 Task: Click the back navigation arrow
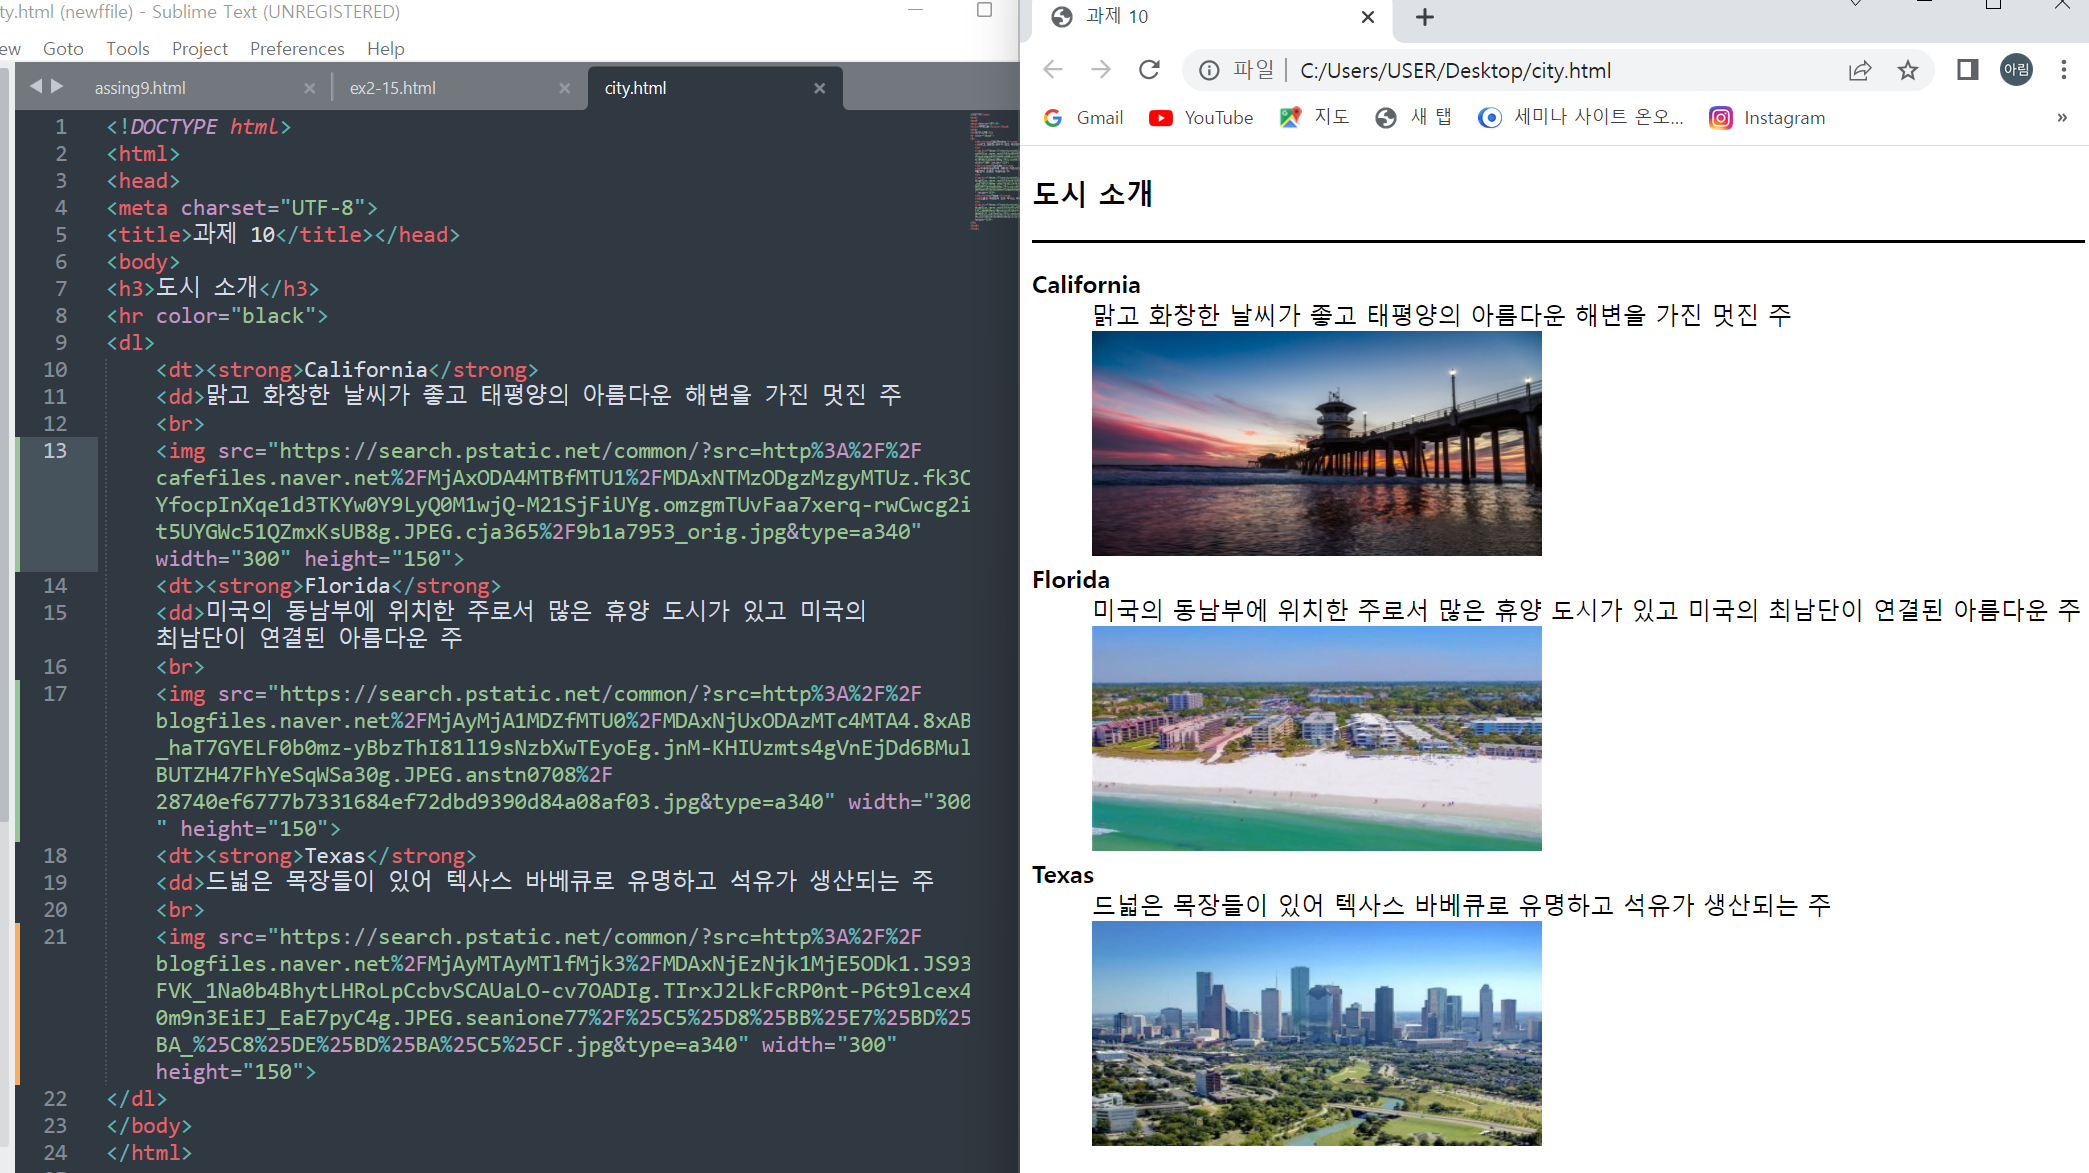click(1053, 70)
